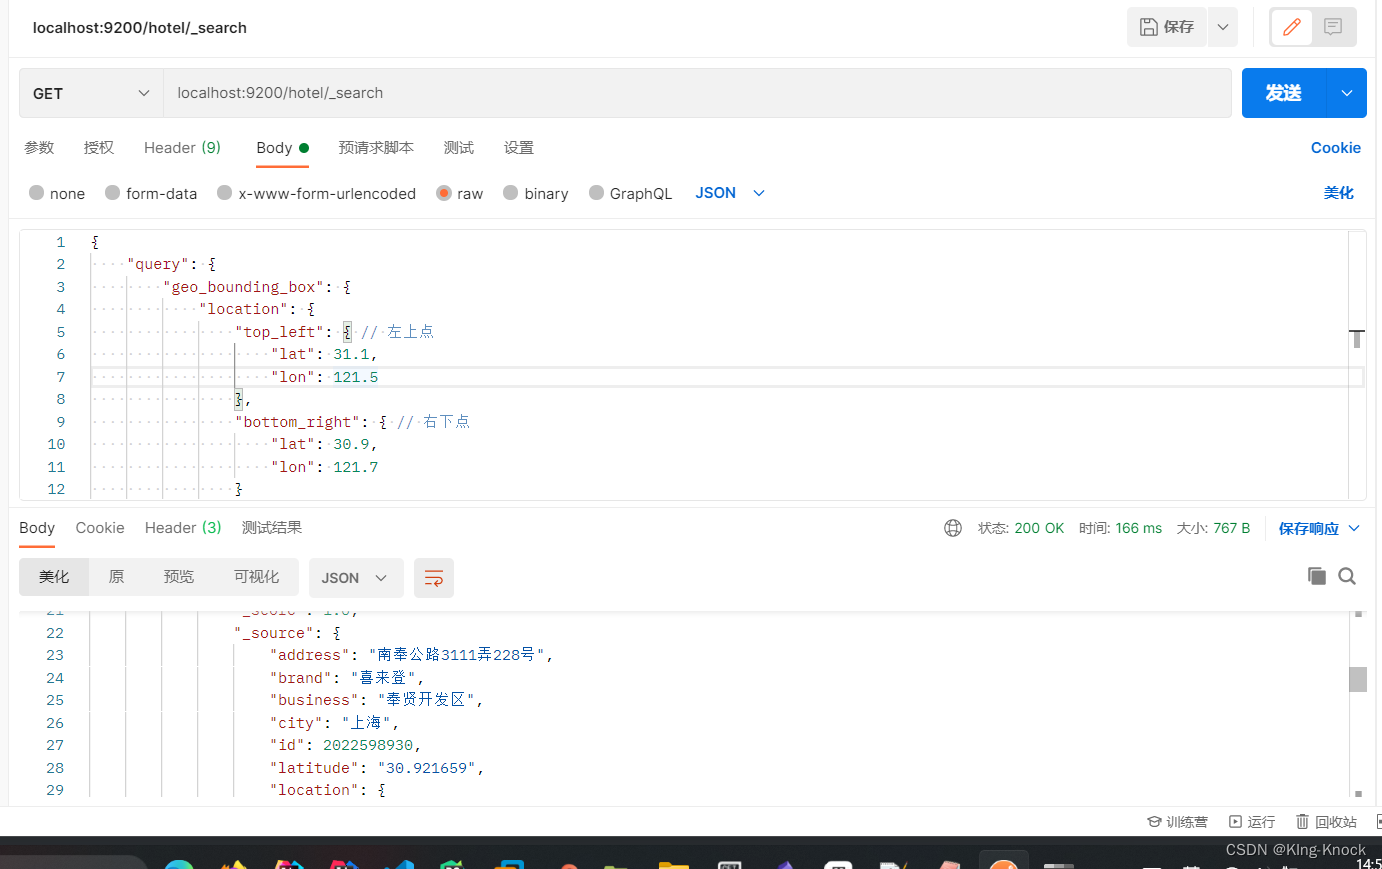Focus the request URL input field
Image resolution: width=1382 pixels, height=869 pixels.
pos(697,93)
